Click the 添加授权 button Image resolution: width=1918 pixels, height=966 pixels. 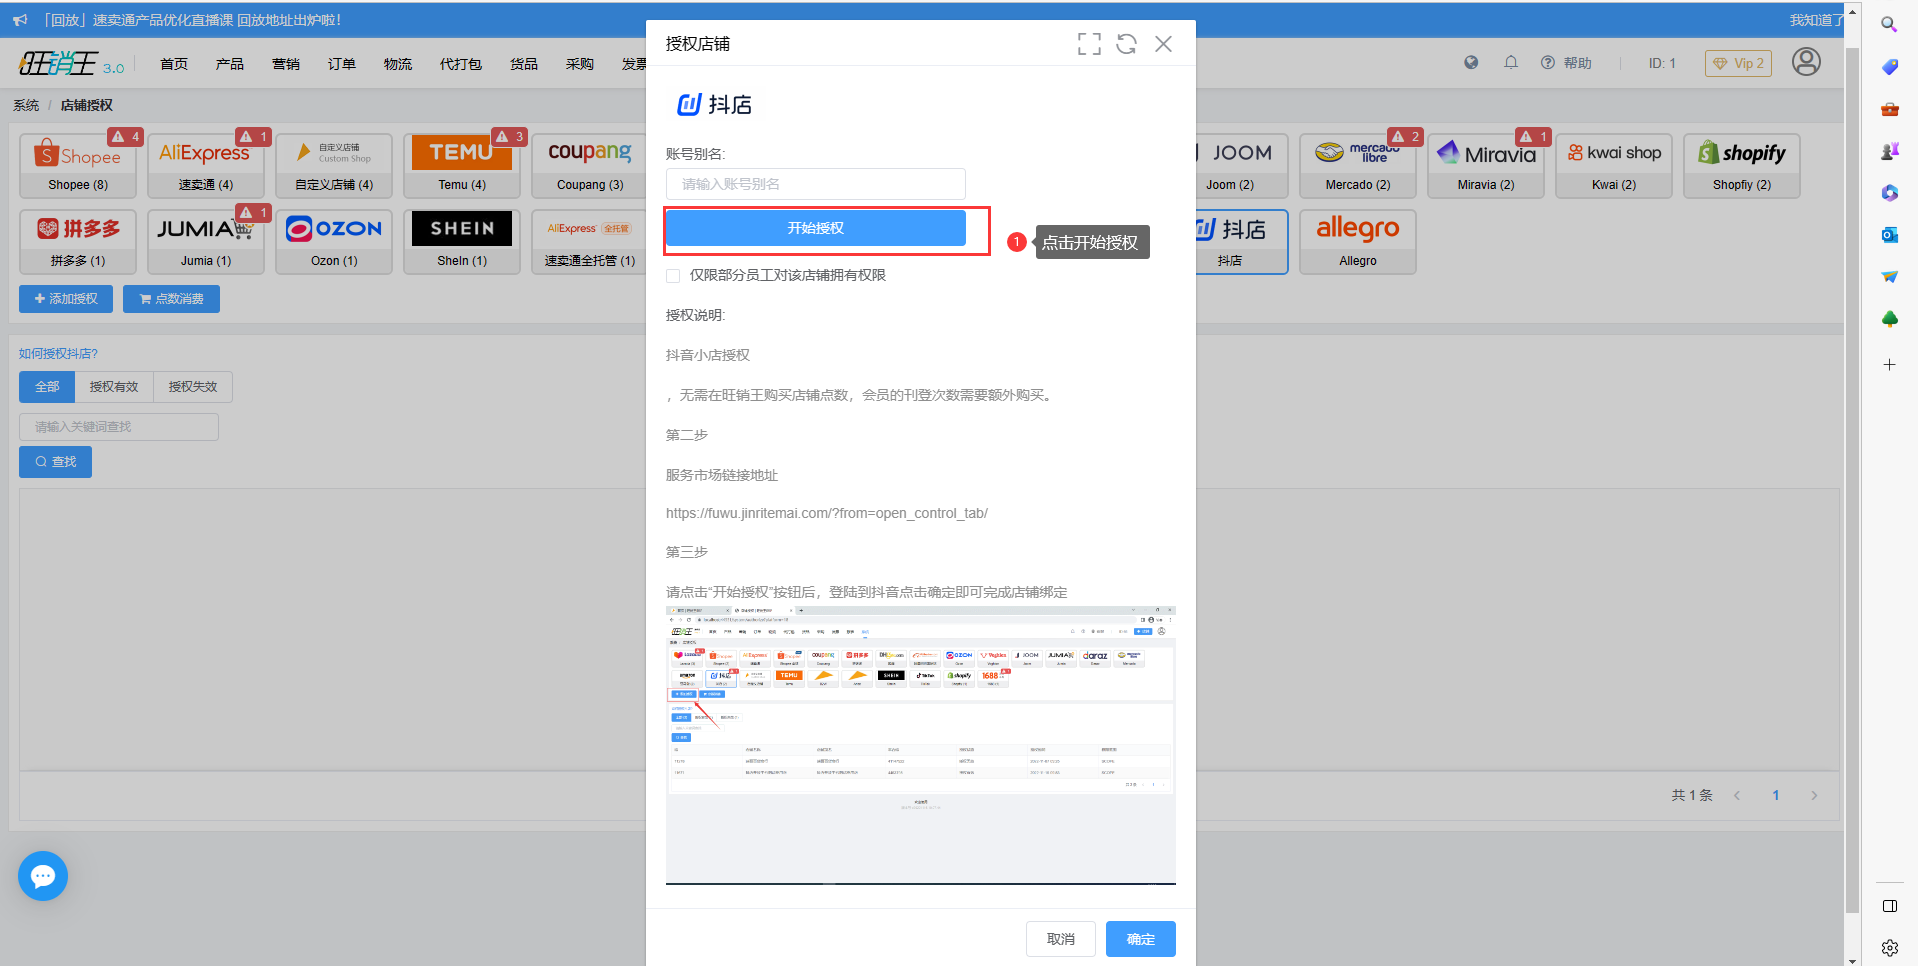66,299
